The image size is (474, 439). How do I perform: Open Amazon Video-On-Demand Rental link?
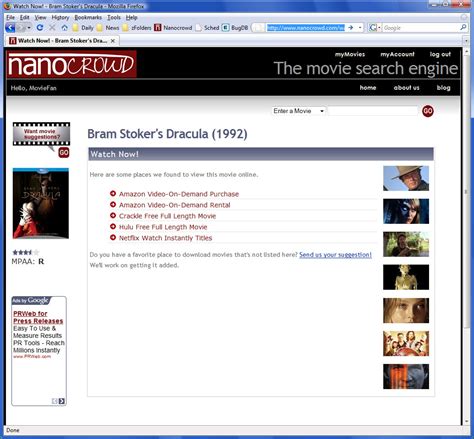pos(175,205)
